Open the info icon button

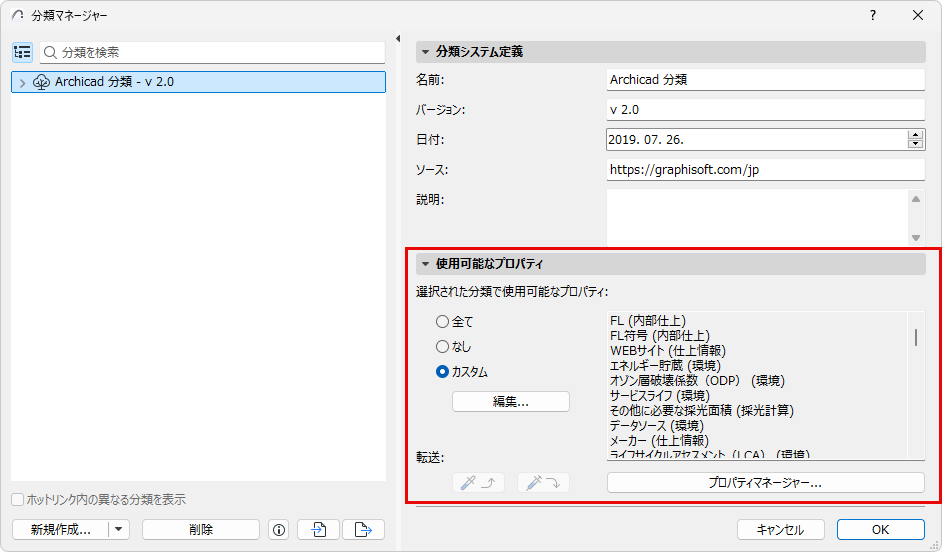tap(279, 530)
